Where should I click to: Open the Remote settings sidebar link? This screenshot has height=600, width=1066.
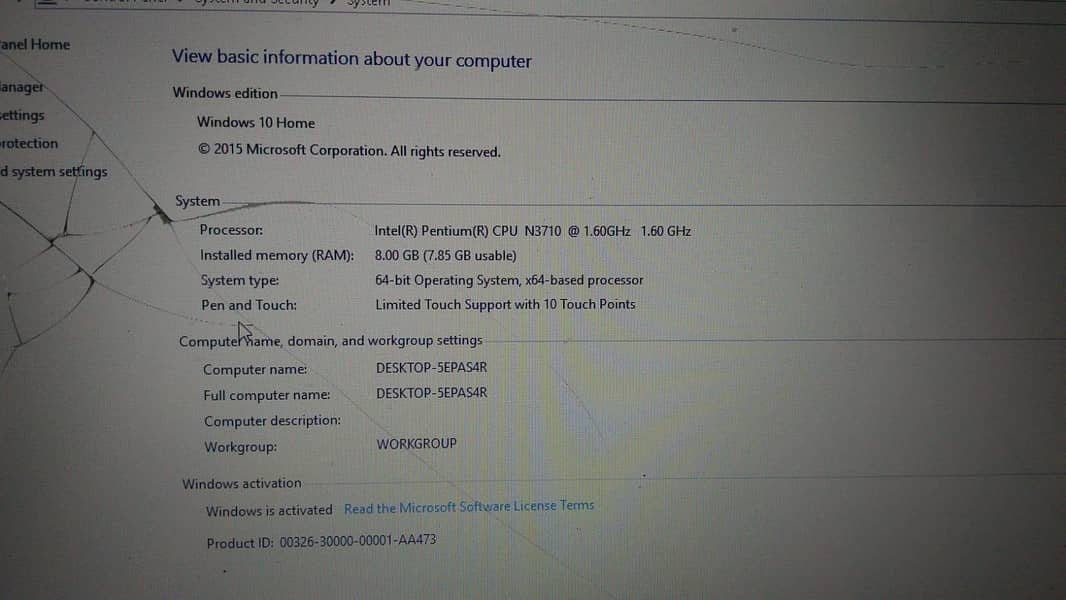22,116
